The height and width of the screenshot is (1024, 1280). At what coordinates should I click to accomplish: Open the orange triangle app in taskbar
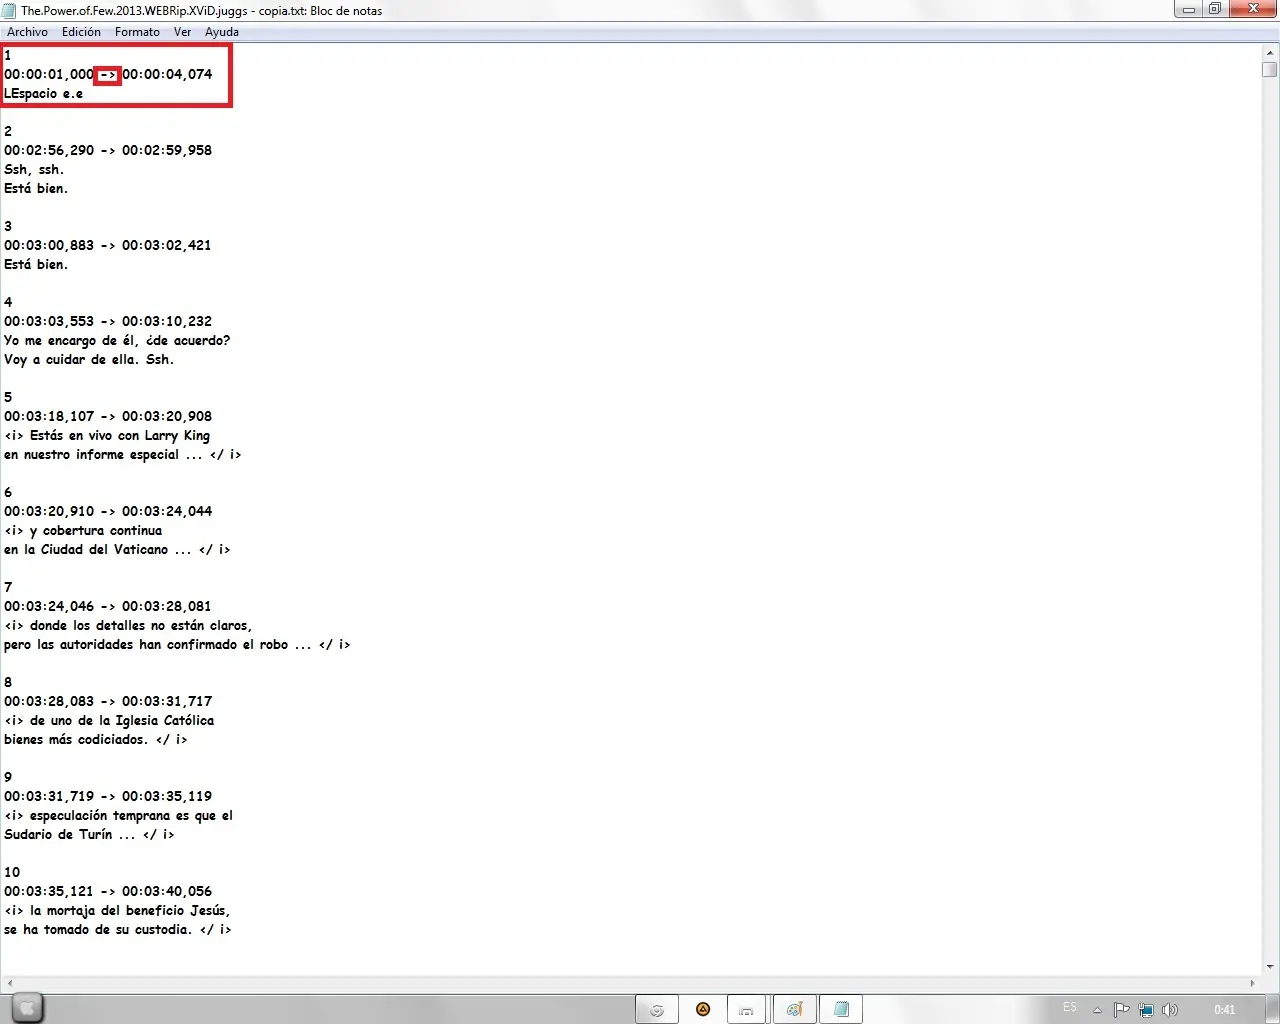703,1010
